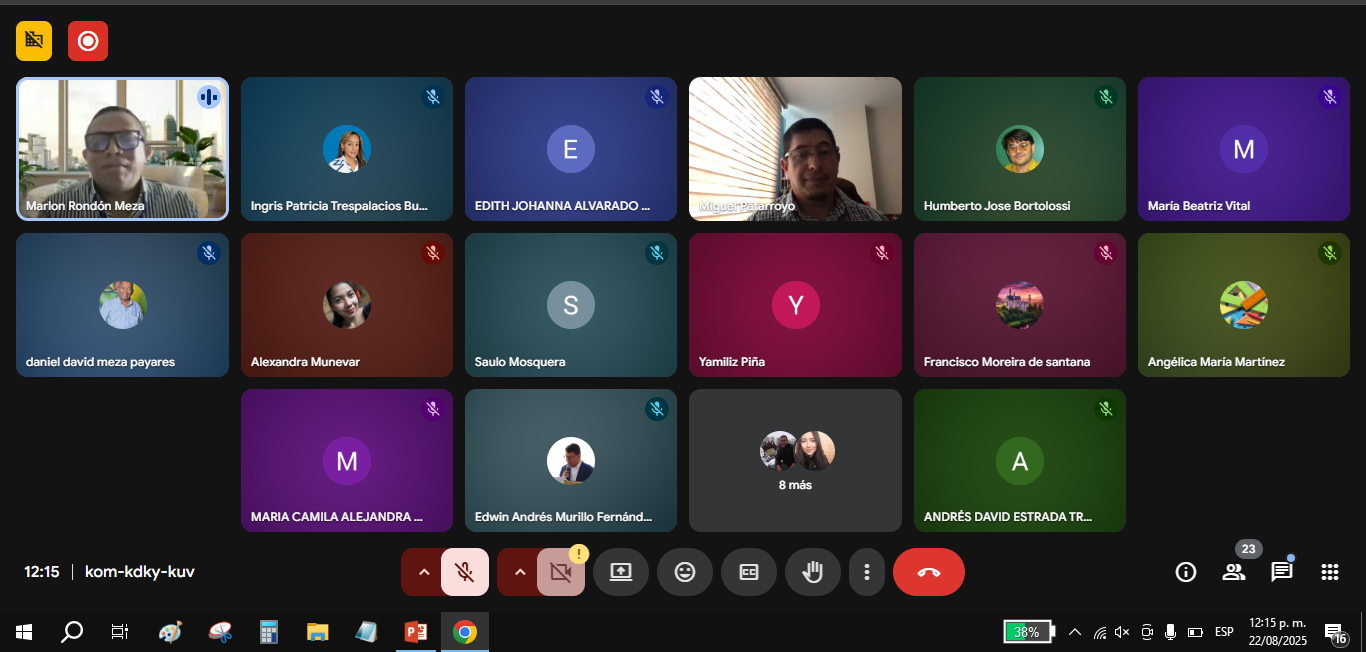Expand video settings arrow beside camera
Viewport: 1366px width, 652px height.
pyautogui.click(x=519, y=572)
